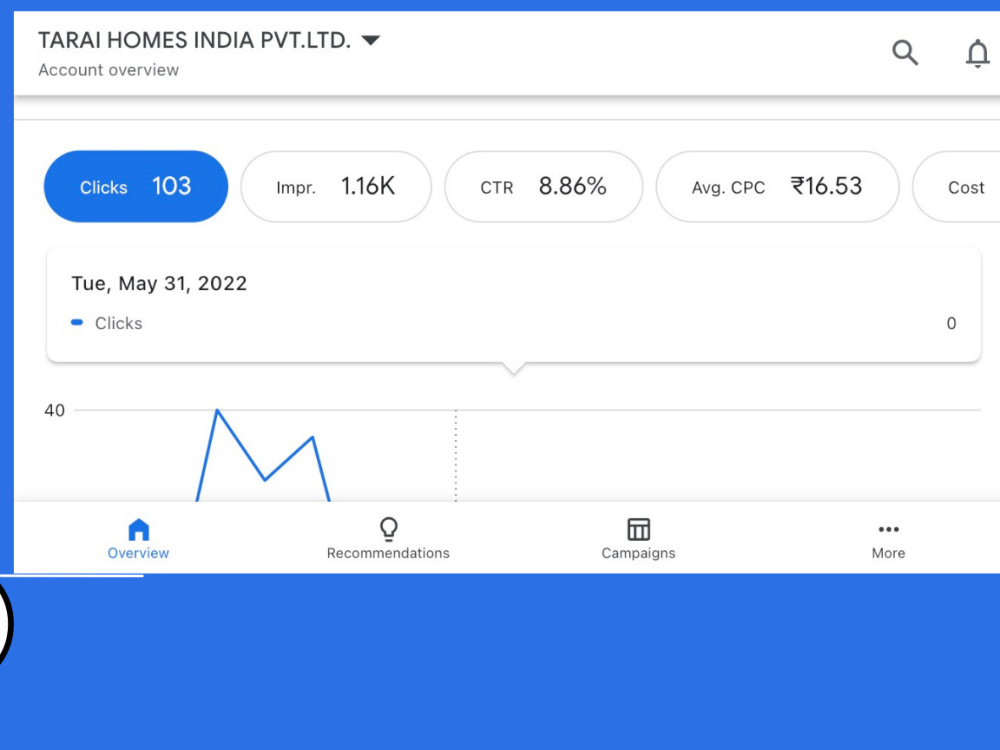Select the CTR 8.86% metric chip

(543, 186)
